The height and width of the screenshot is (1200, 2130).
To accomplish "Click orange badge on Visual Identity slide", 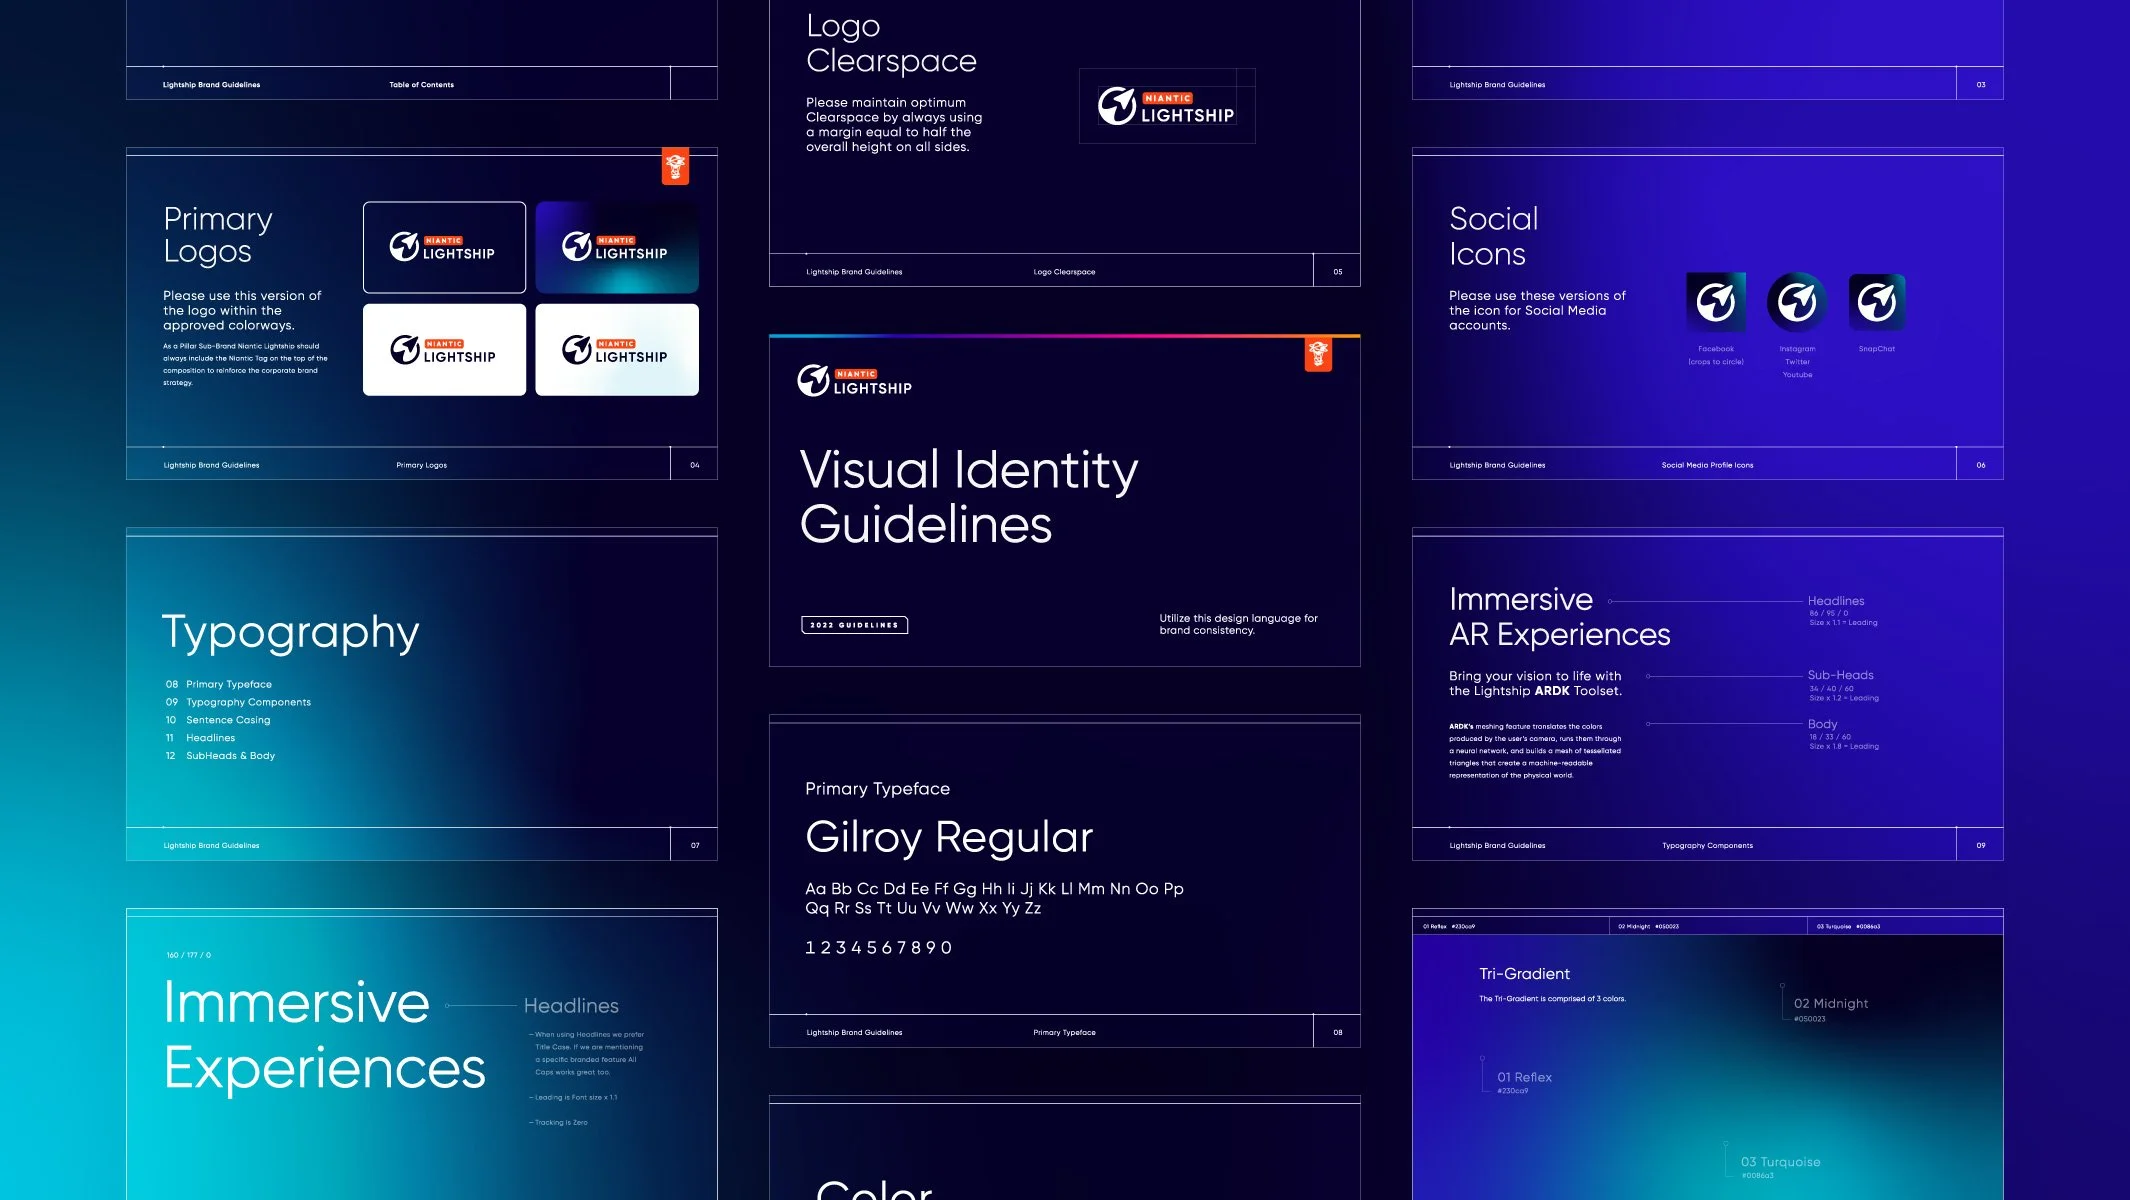I will coord(1318,353).
